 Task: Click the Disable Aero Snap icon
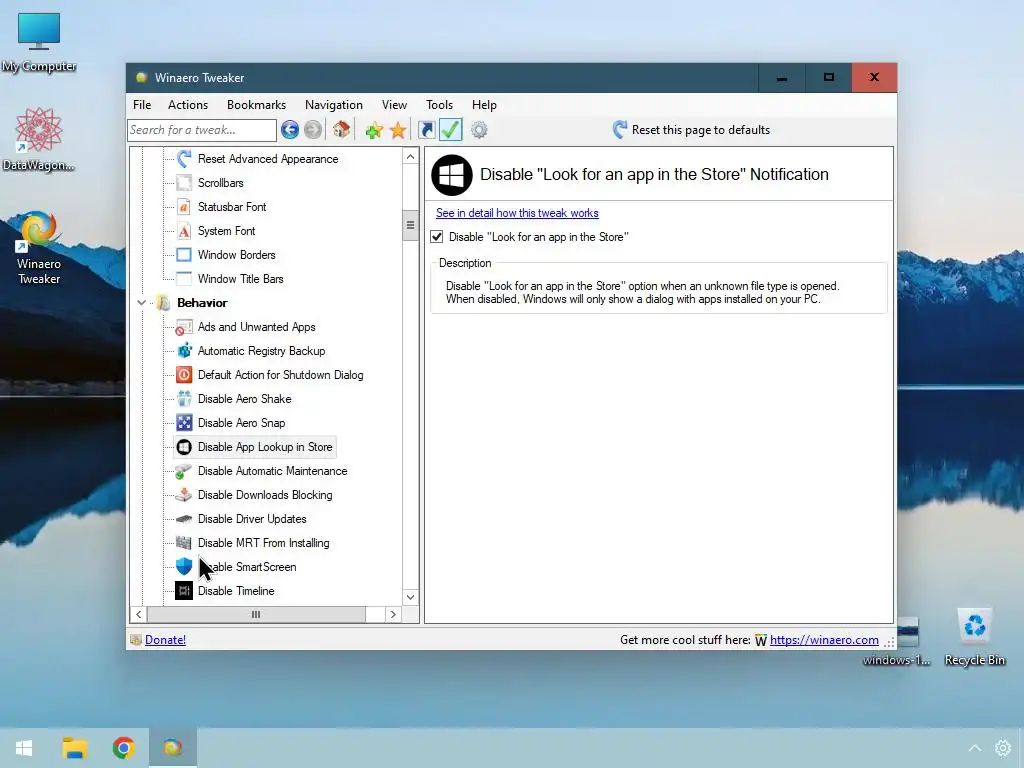[184, 423]
